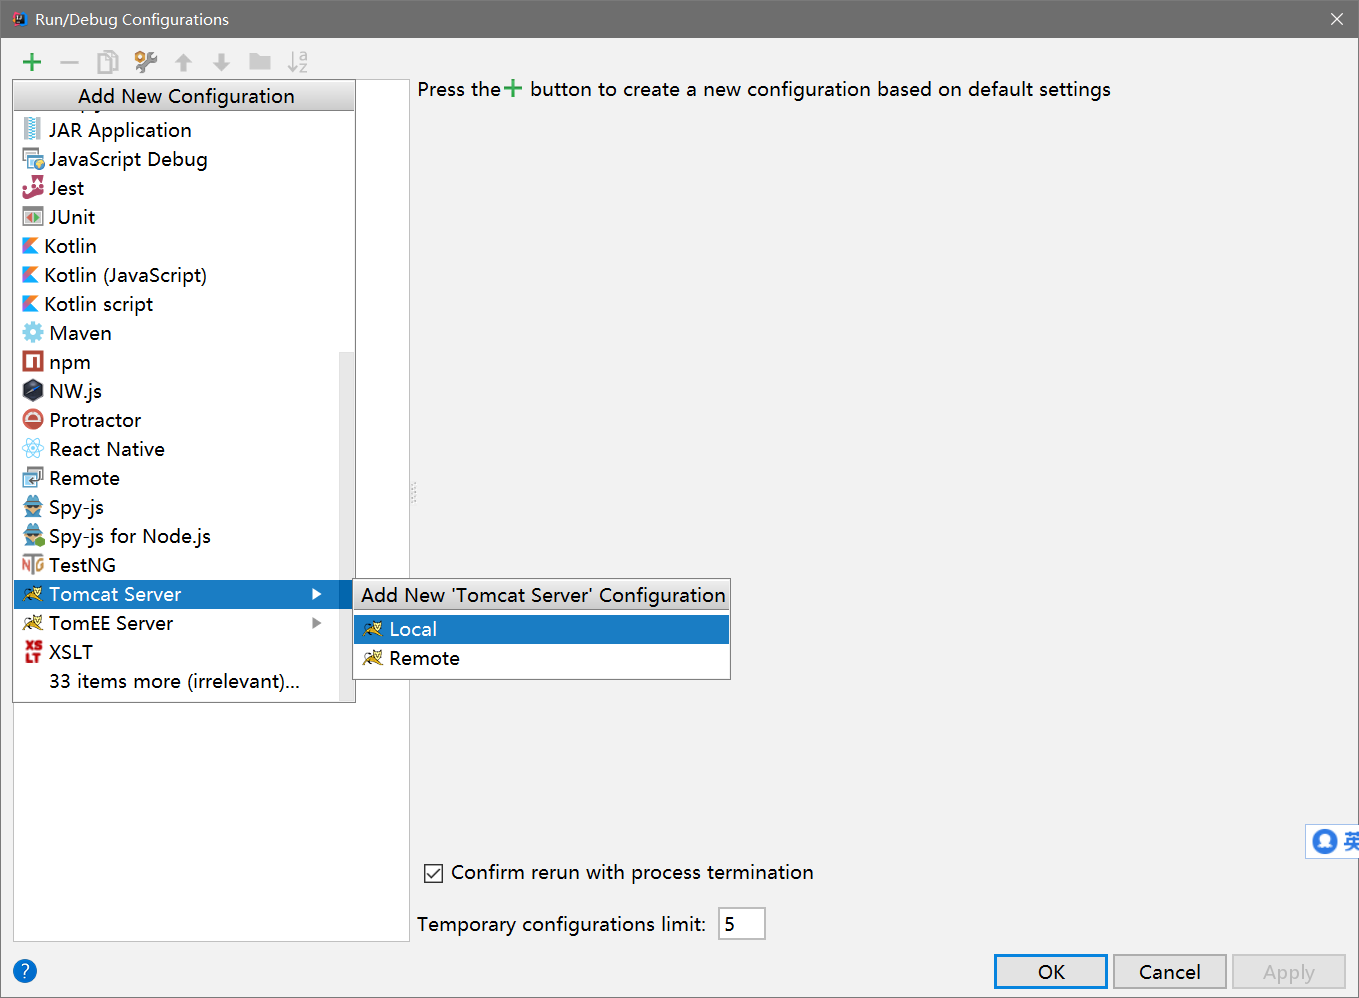
Task: Choose React Native configuration
Action: point(177,449)
